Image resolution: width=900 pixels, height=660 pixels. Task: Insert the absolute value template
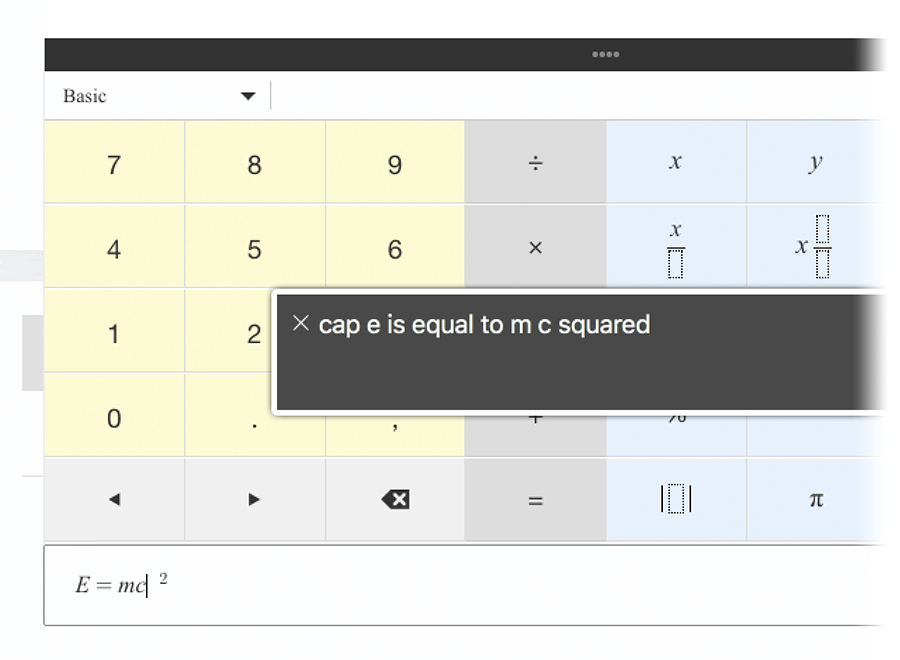pyautogui.click(x=676, y=499)
